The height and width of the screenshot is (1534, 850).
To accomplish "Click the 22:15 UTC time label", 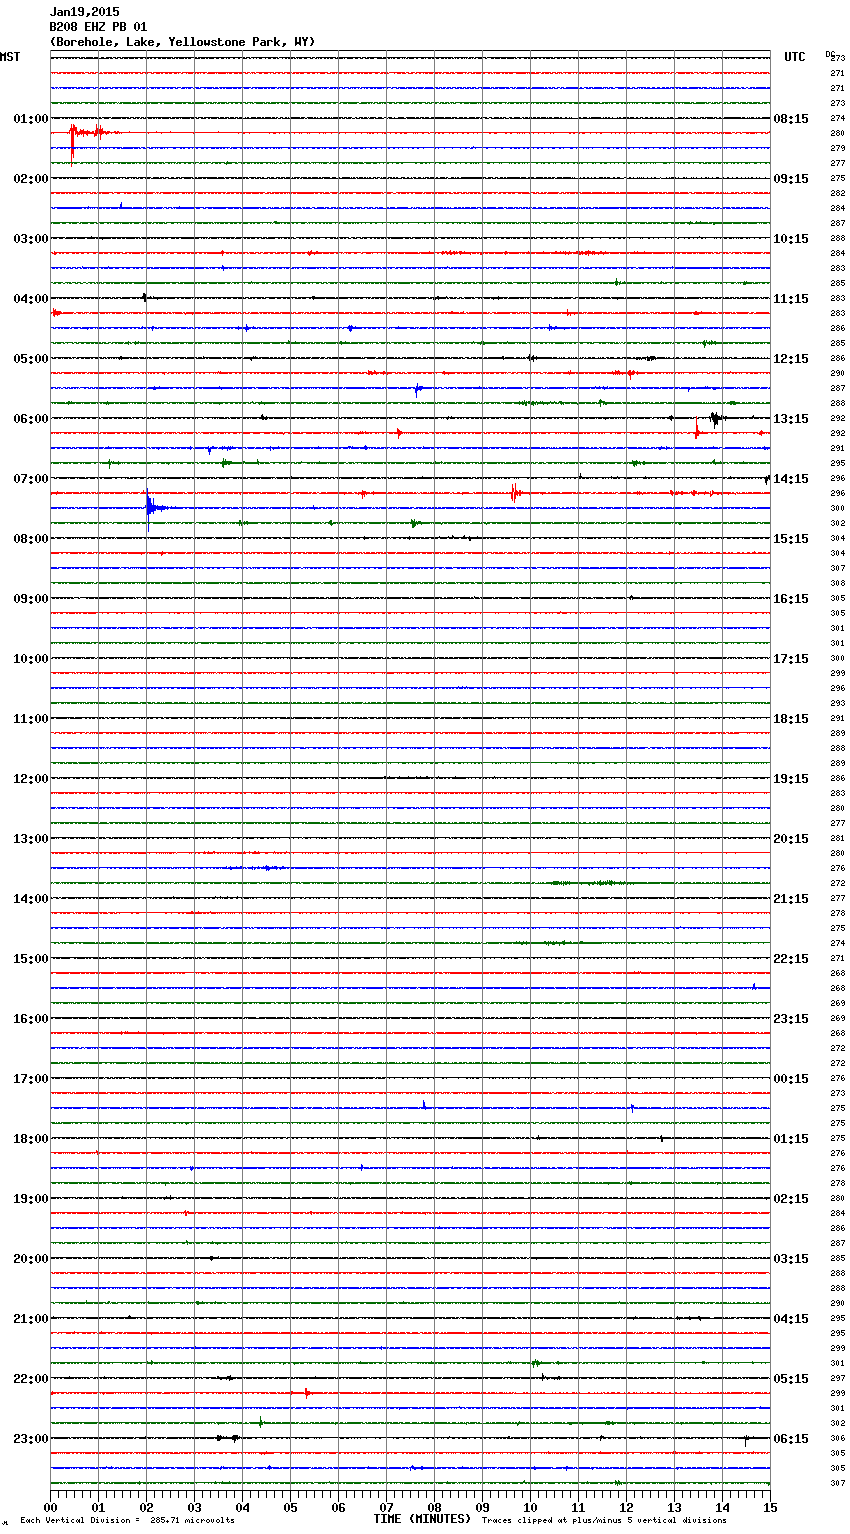I will click(x=791, y=959).
